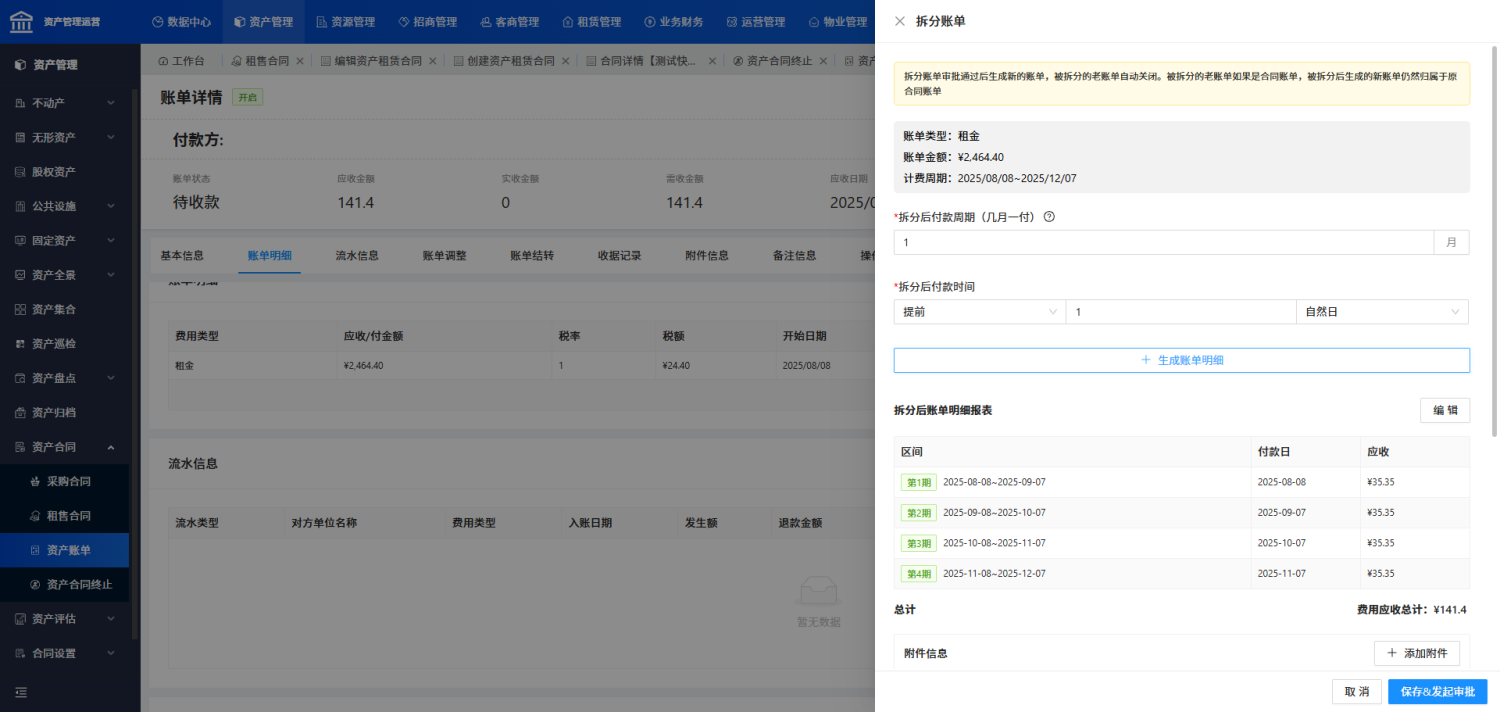Switch to the 账单调整 tab
This screenshot has height=712, width=1500.
pyautogui.click(x=445, y=255)
